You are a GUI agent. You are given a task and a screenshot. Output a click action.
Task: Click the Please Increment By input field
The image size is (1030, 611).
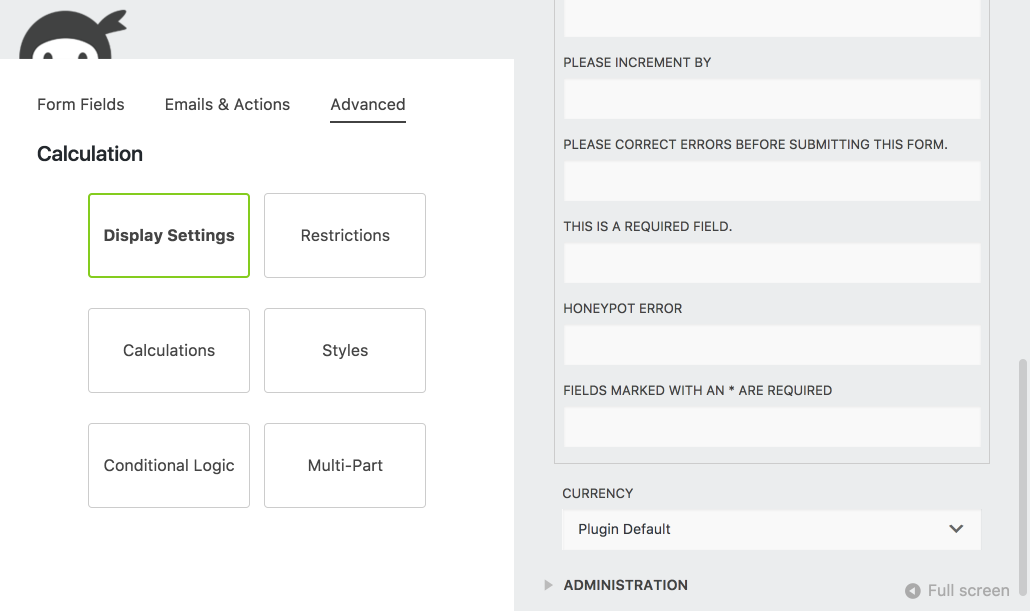[x=771, y=99]
